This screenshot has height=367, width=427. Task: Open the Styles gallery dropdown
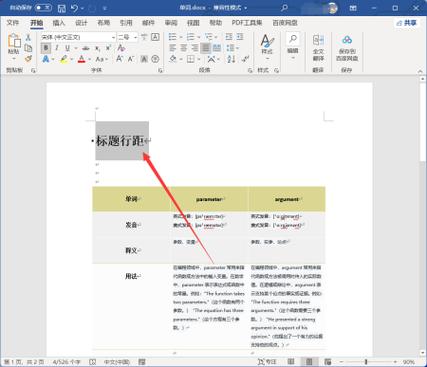pyautogui.click(x=267, y=48)
